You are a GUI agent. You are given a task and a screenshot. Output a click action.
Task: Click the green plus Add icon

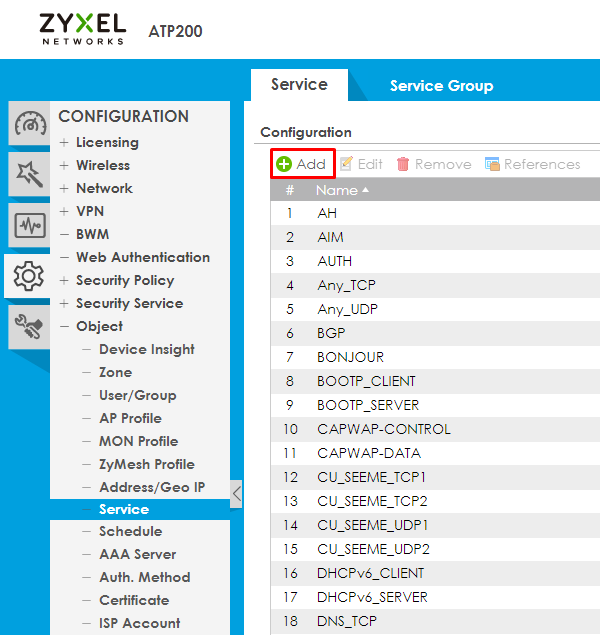pos(284,164)
